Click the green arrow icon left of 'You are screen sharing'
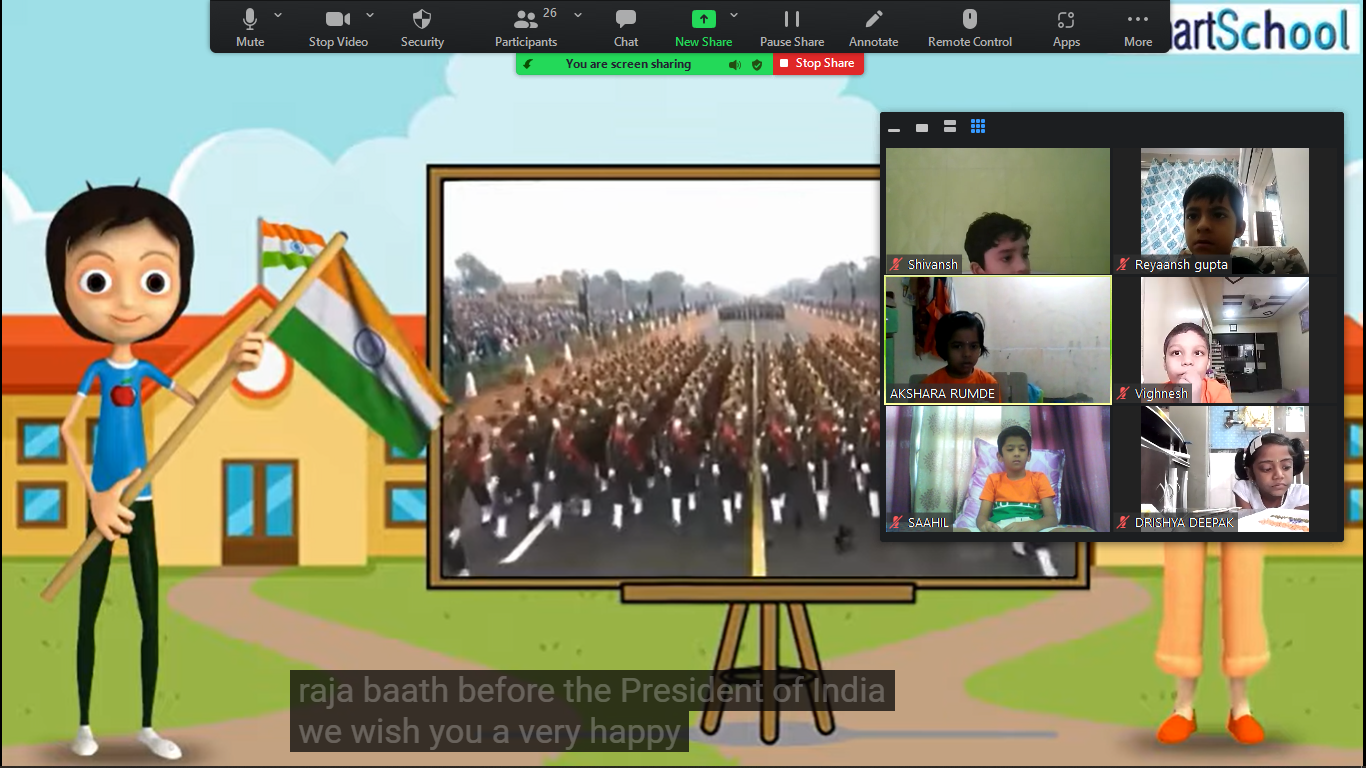Image resolution: width=1366 pixels, height=768 pixels. [x=528, y=64]
